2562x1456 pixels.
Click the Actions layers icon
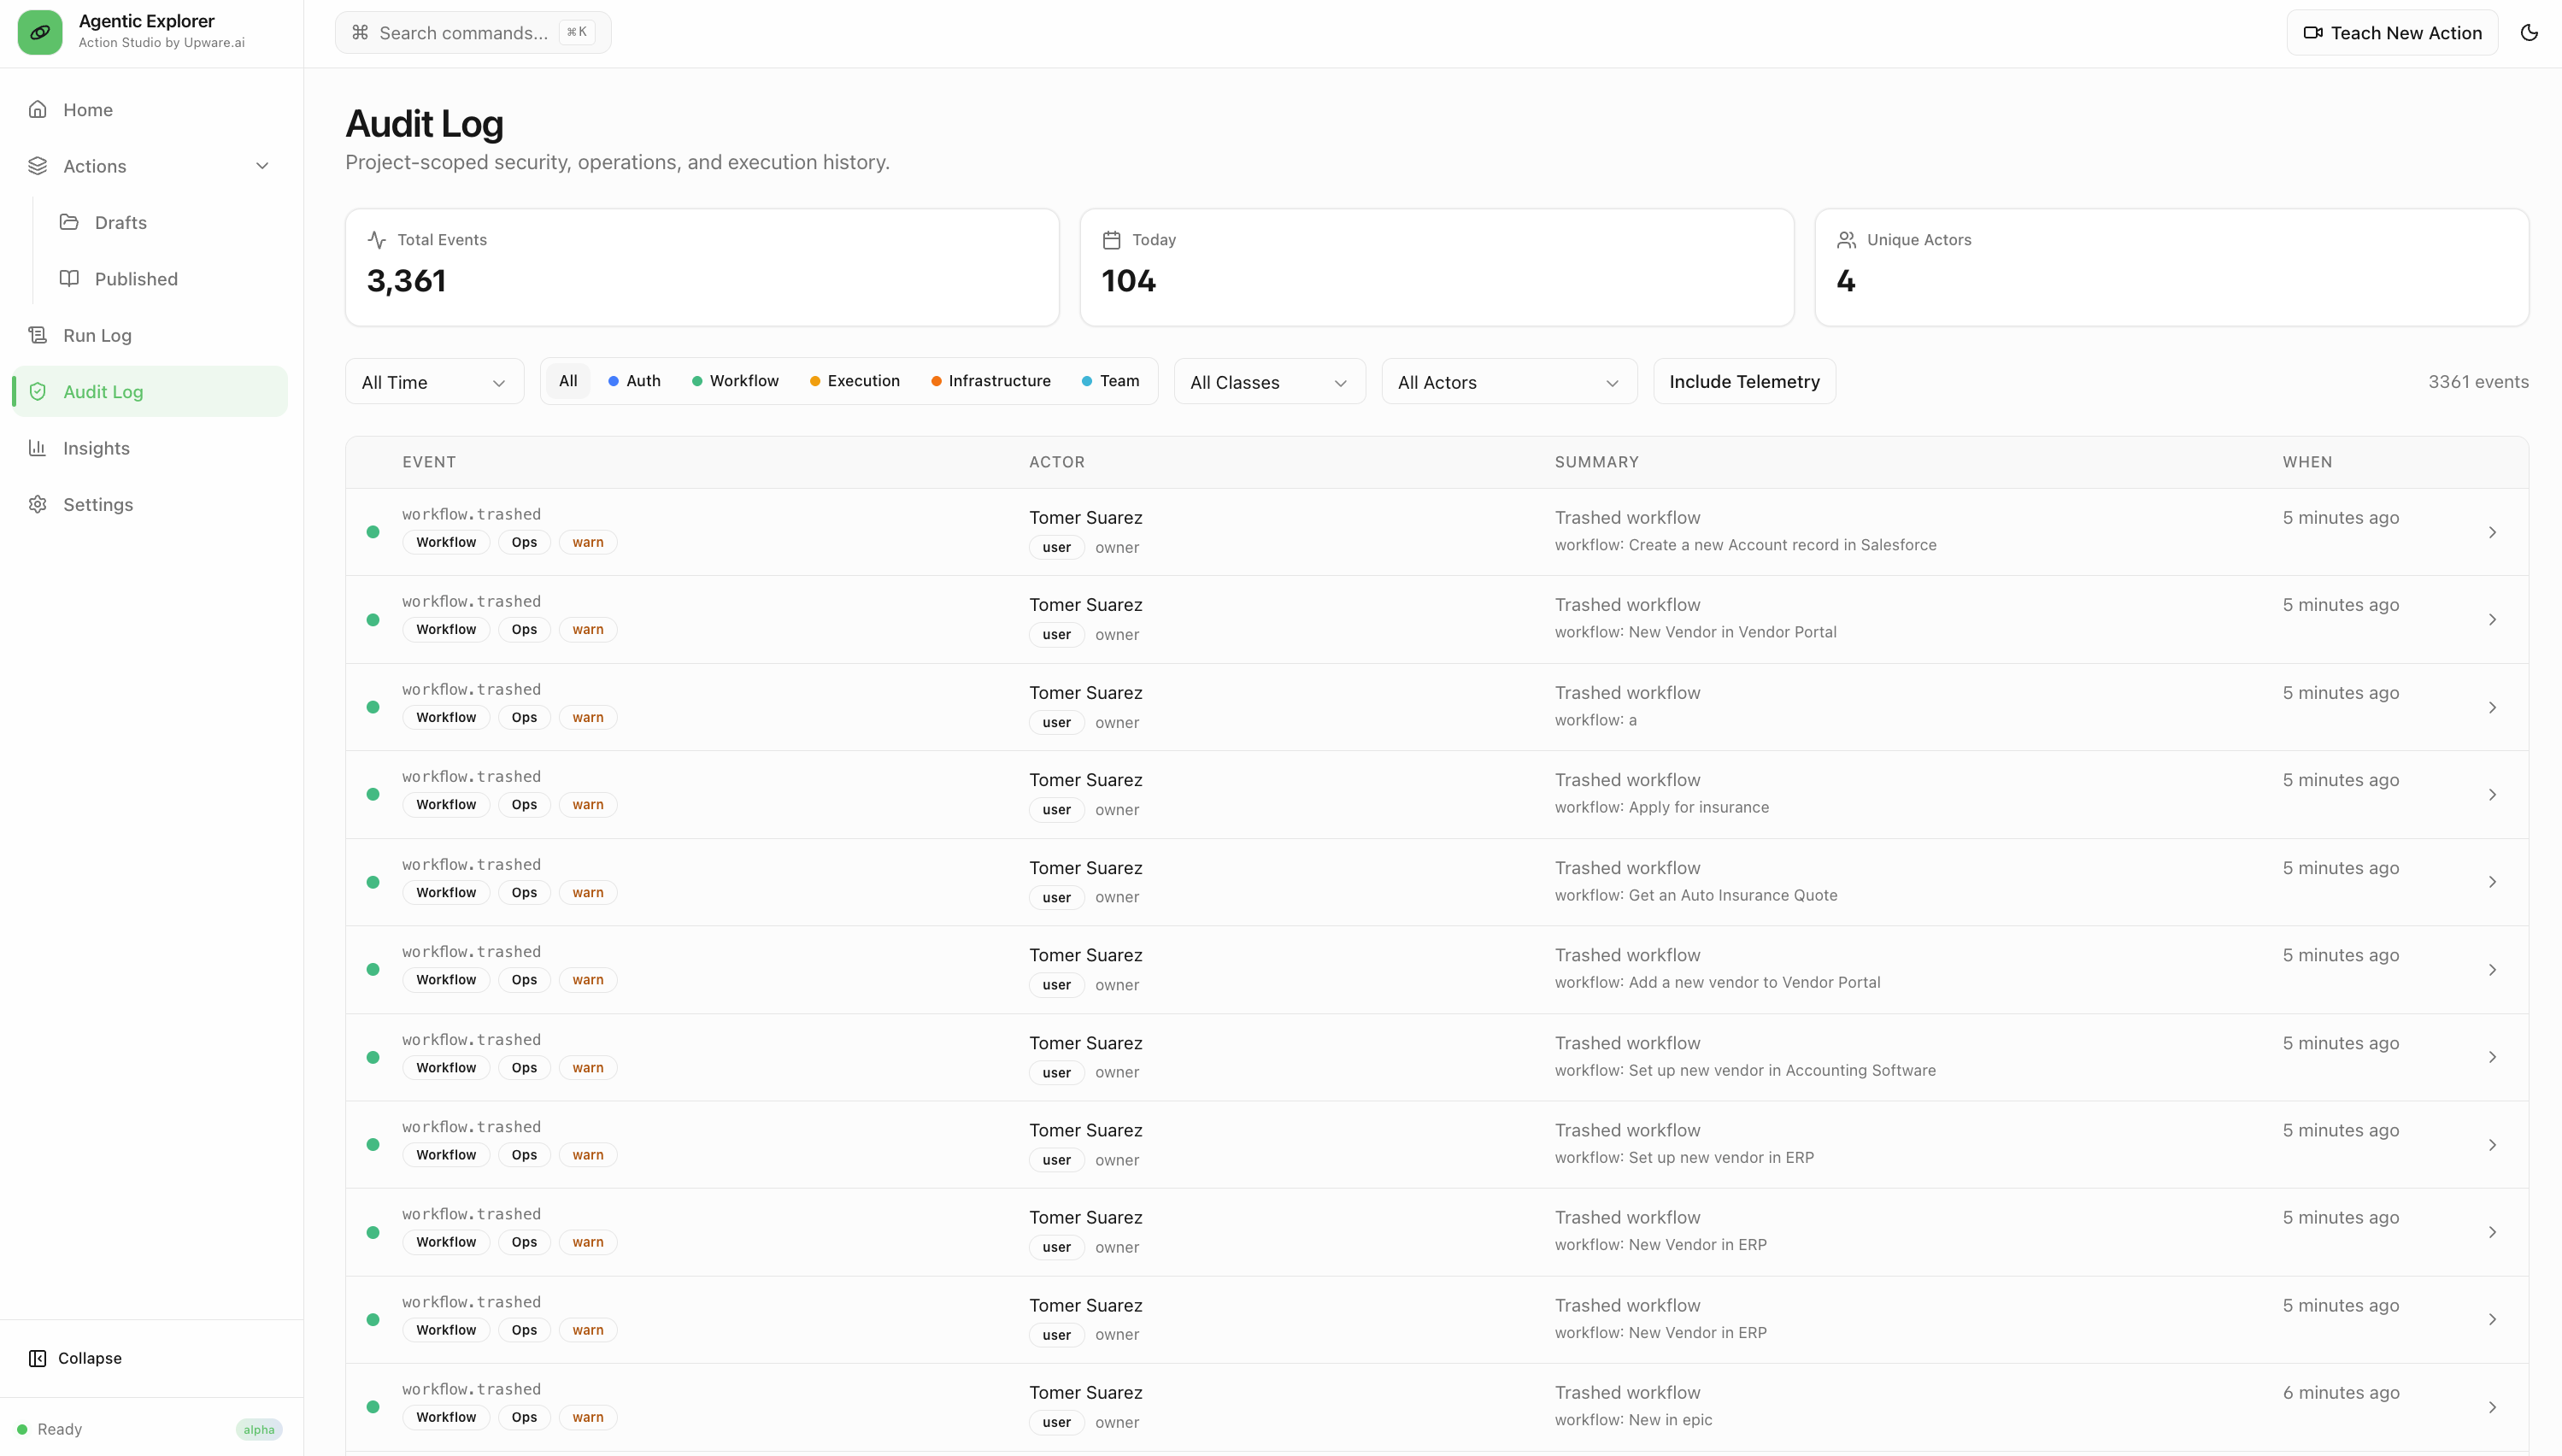pyautogui.click(x=38, y=166)
